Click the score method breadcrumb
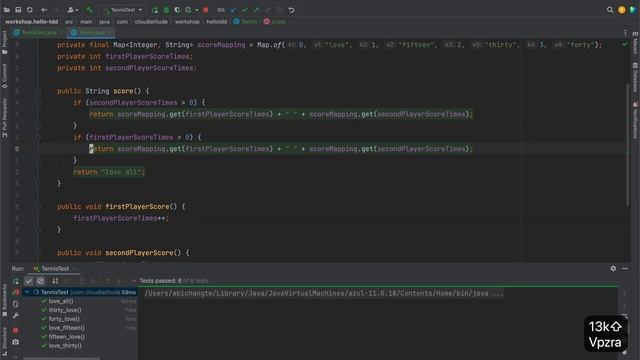This screenshot has height=360, width=640. click(275, 22)
